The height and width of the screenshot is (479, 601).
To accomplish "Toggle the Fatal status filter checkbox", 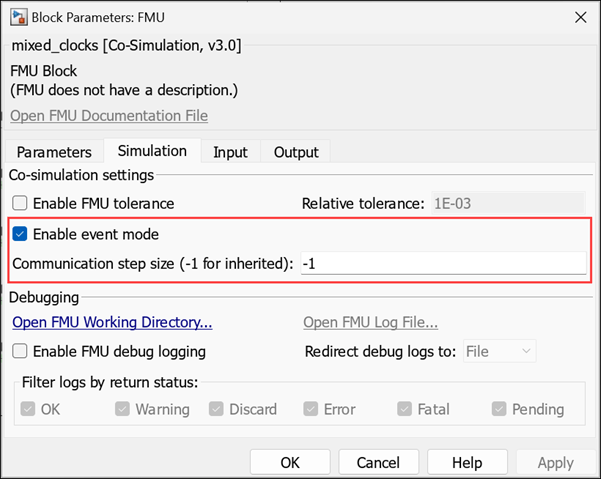I will pos(406,409).
